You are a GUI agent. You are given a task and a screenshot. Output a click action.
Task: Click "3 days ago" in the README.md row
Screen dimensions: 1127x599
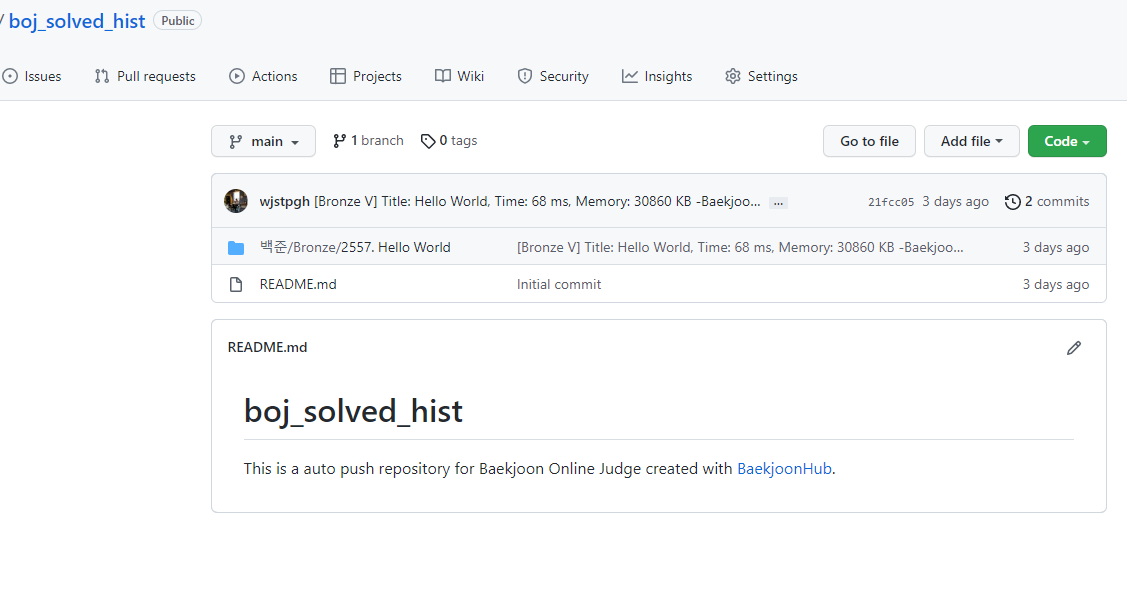[1056, 284]
